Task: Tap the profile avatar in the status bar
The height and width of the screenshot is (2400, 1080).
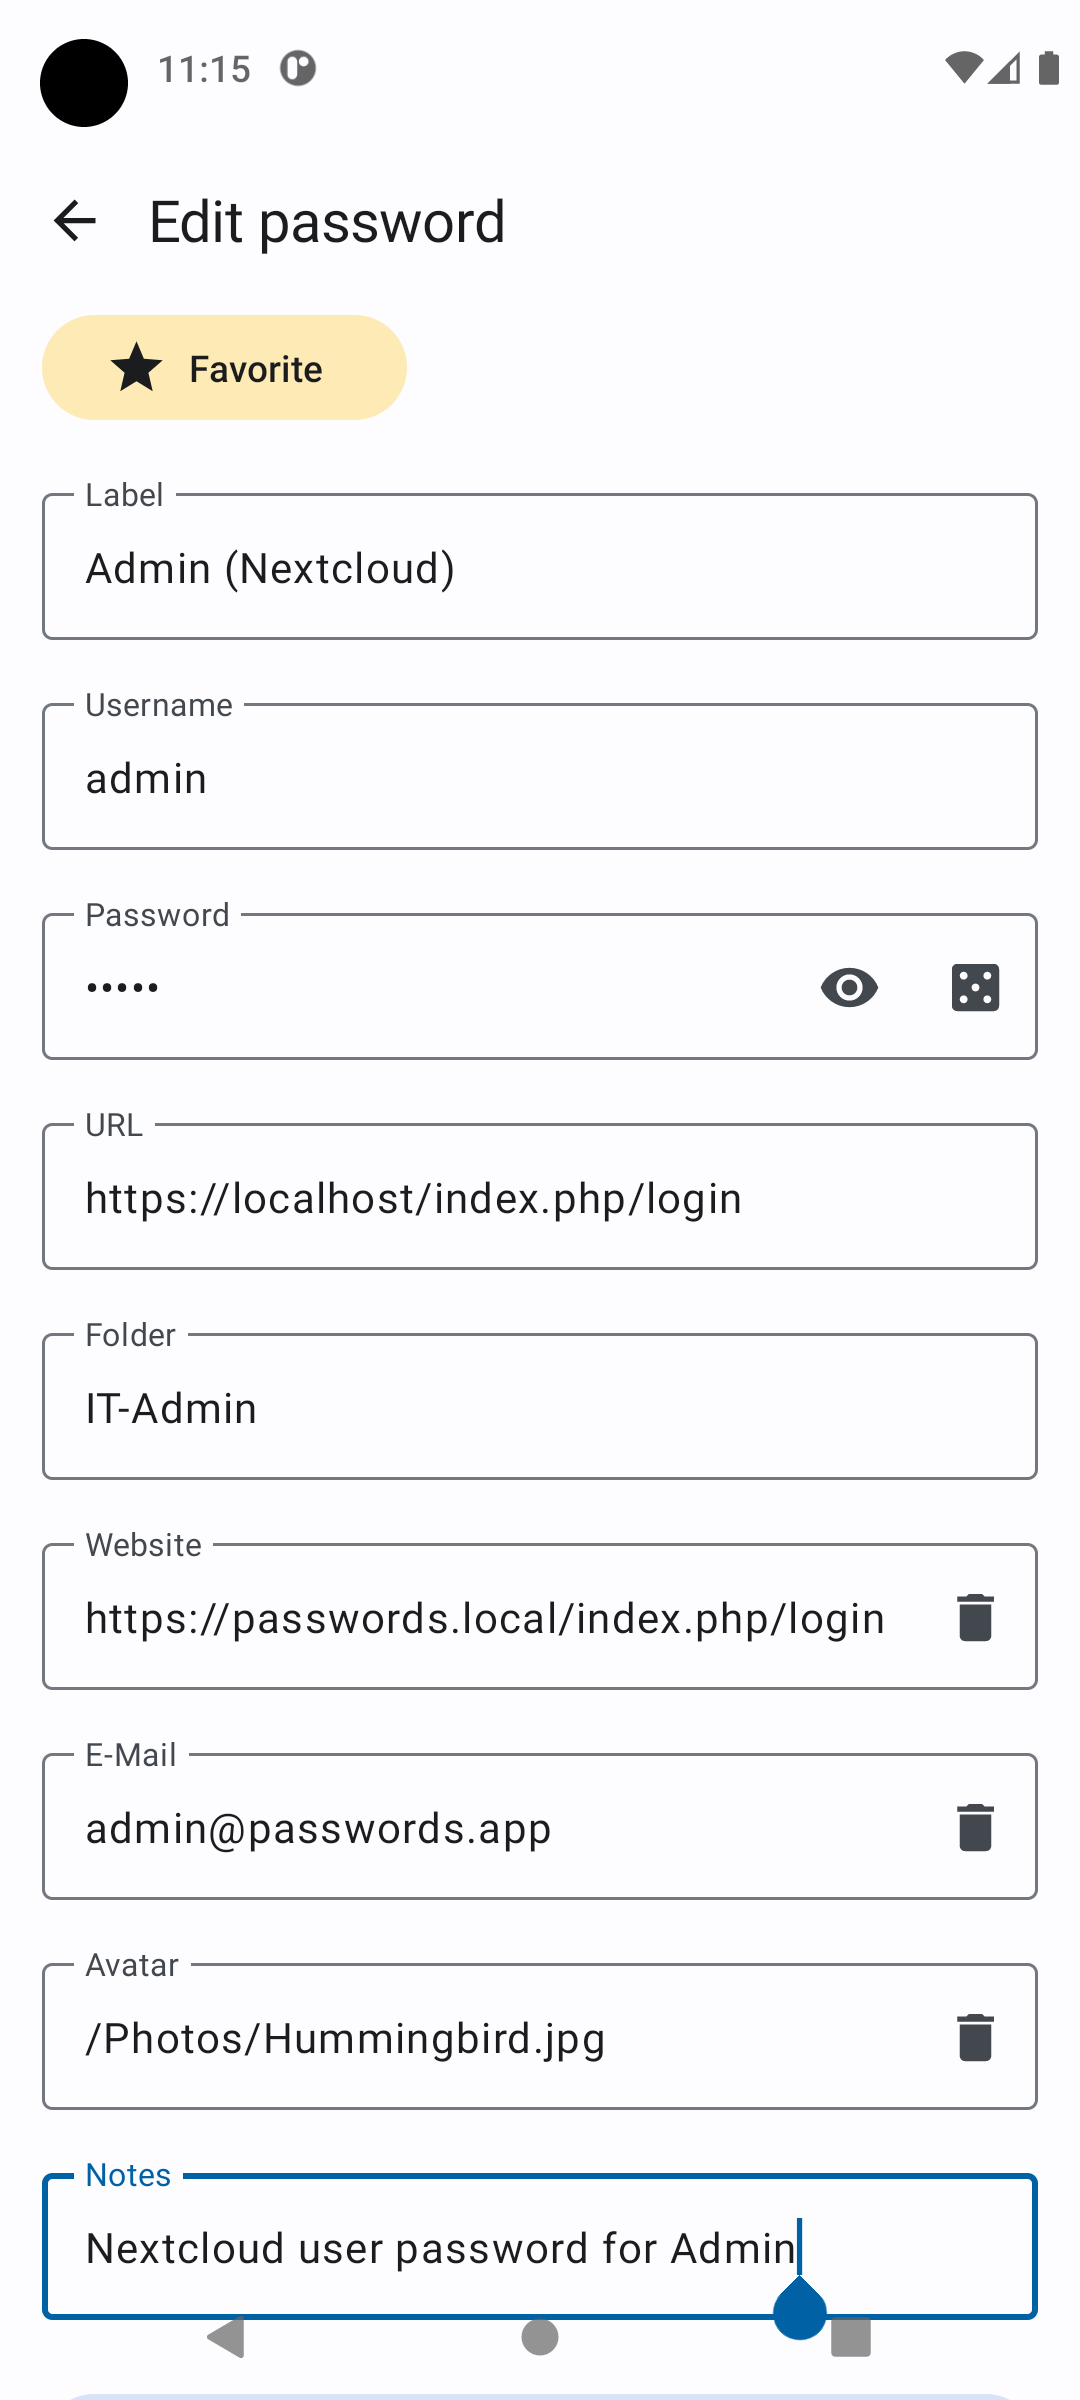Action: click(84, 83)
